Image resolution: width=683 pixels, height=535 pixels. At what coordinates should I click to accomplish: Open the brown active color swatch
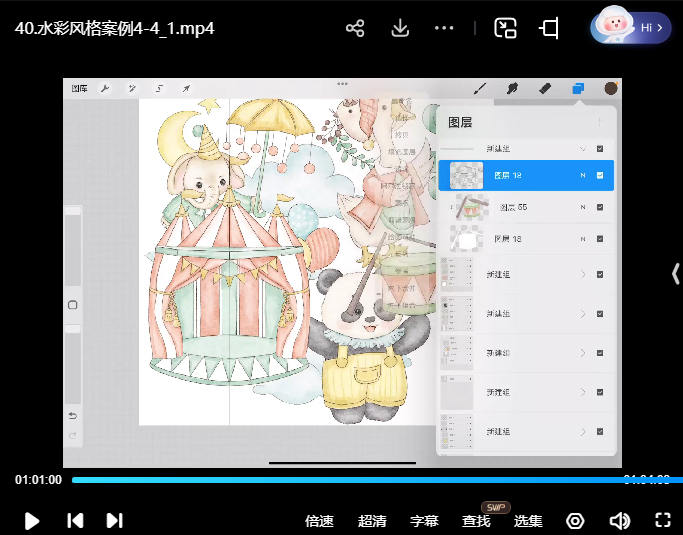[611, 89]
